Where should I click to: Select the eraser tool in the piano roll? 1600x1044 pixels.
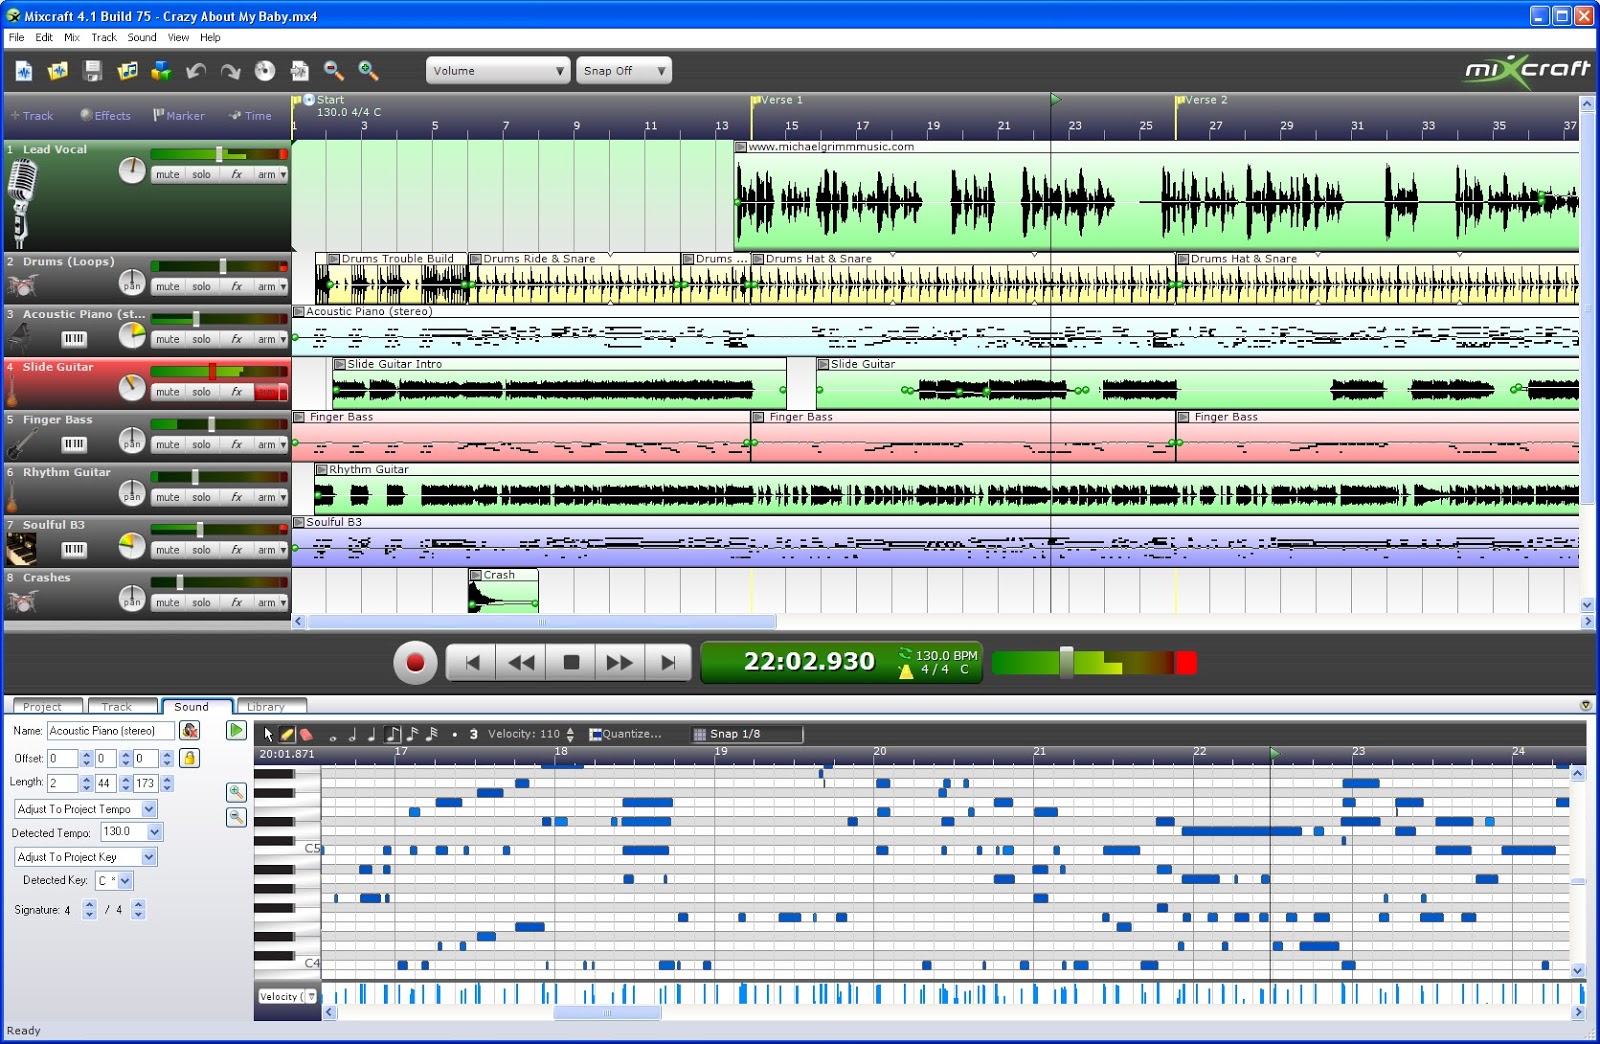(x=304, y=734)
